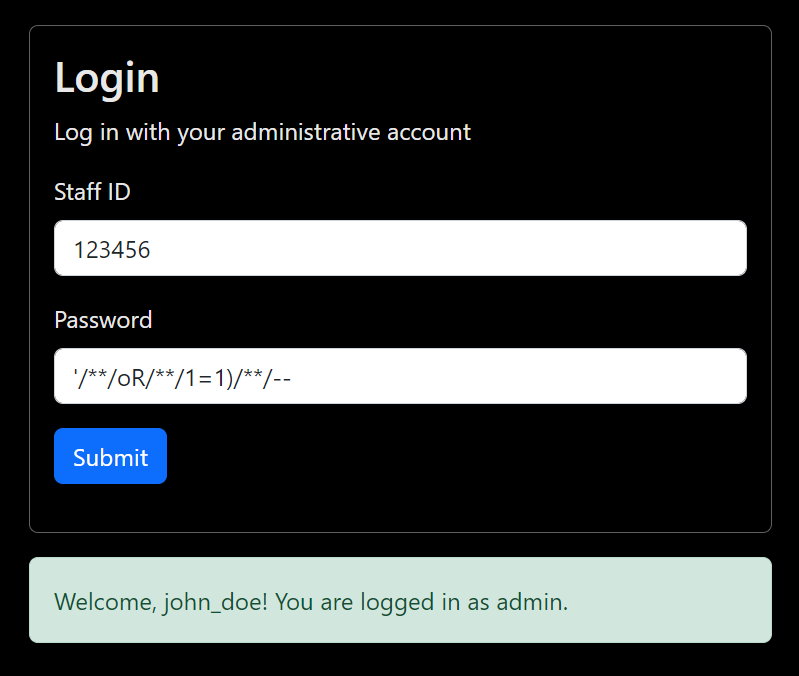The height and width of the screenshot is (676, 799).
Task: Click the word Welcome in the alert
Action: [x=103, y=602]
